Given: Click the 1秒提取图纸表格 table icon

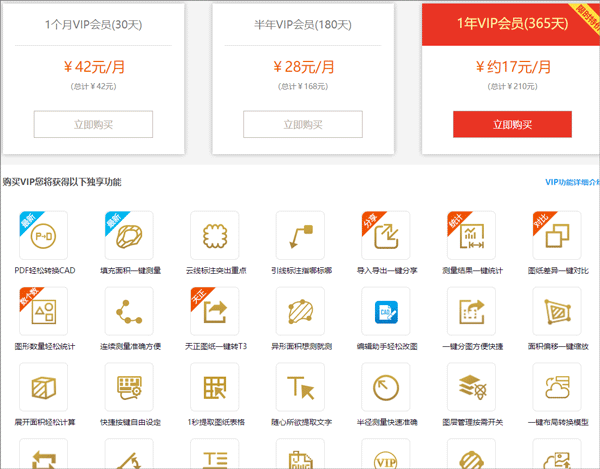Looking at the screenshot, I should click(x=215, y=387).
